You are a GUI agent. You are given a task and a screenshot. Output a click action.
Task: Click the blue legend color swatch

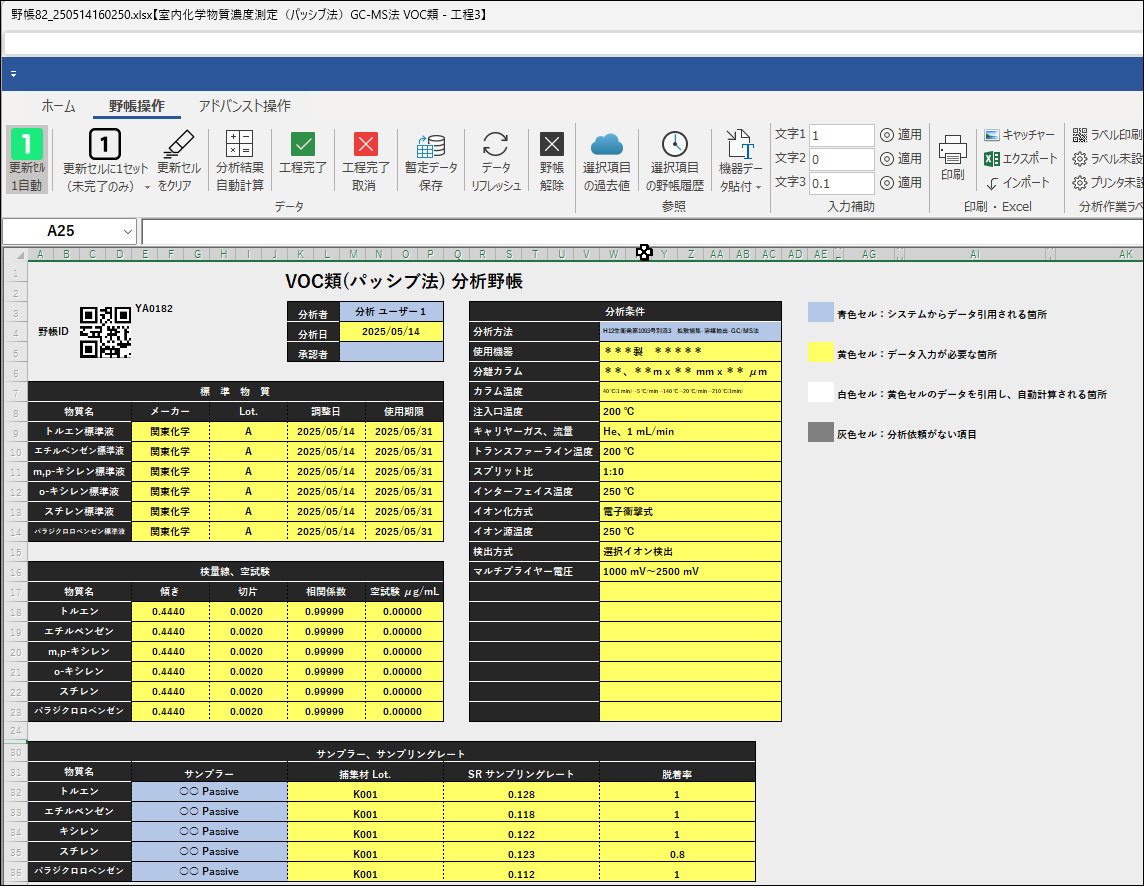(820, 312)
